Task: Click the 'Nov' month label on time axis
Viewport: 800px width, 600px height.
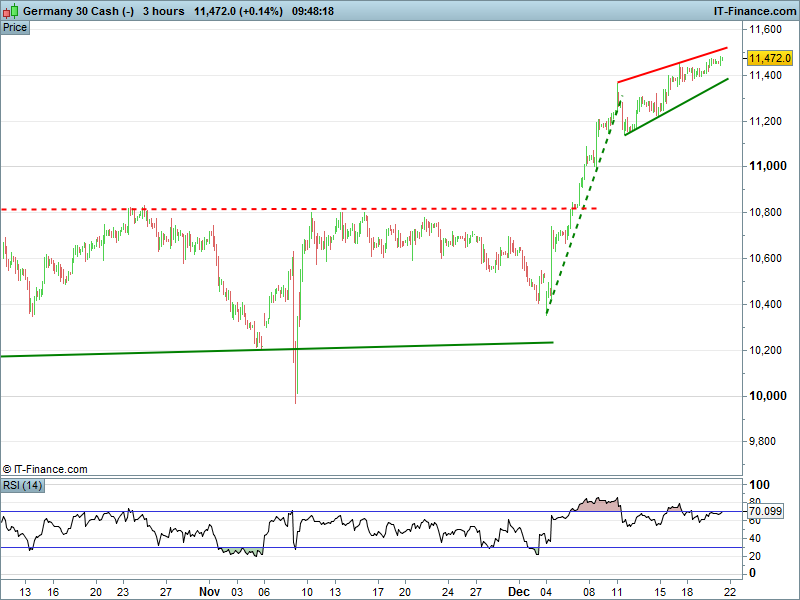Action: [x=209, y=592]
